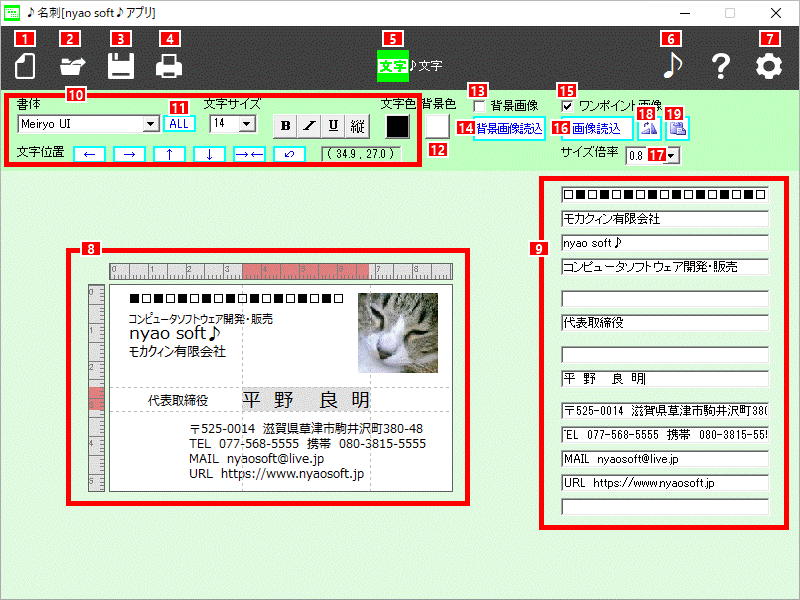
Task: Edit the 平 野 良 明 name field
Action: pos(665,379)
